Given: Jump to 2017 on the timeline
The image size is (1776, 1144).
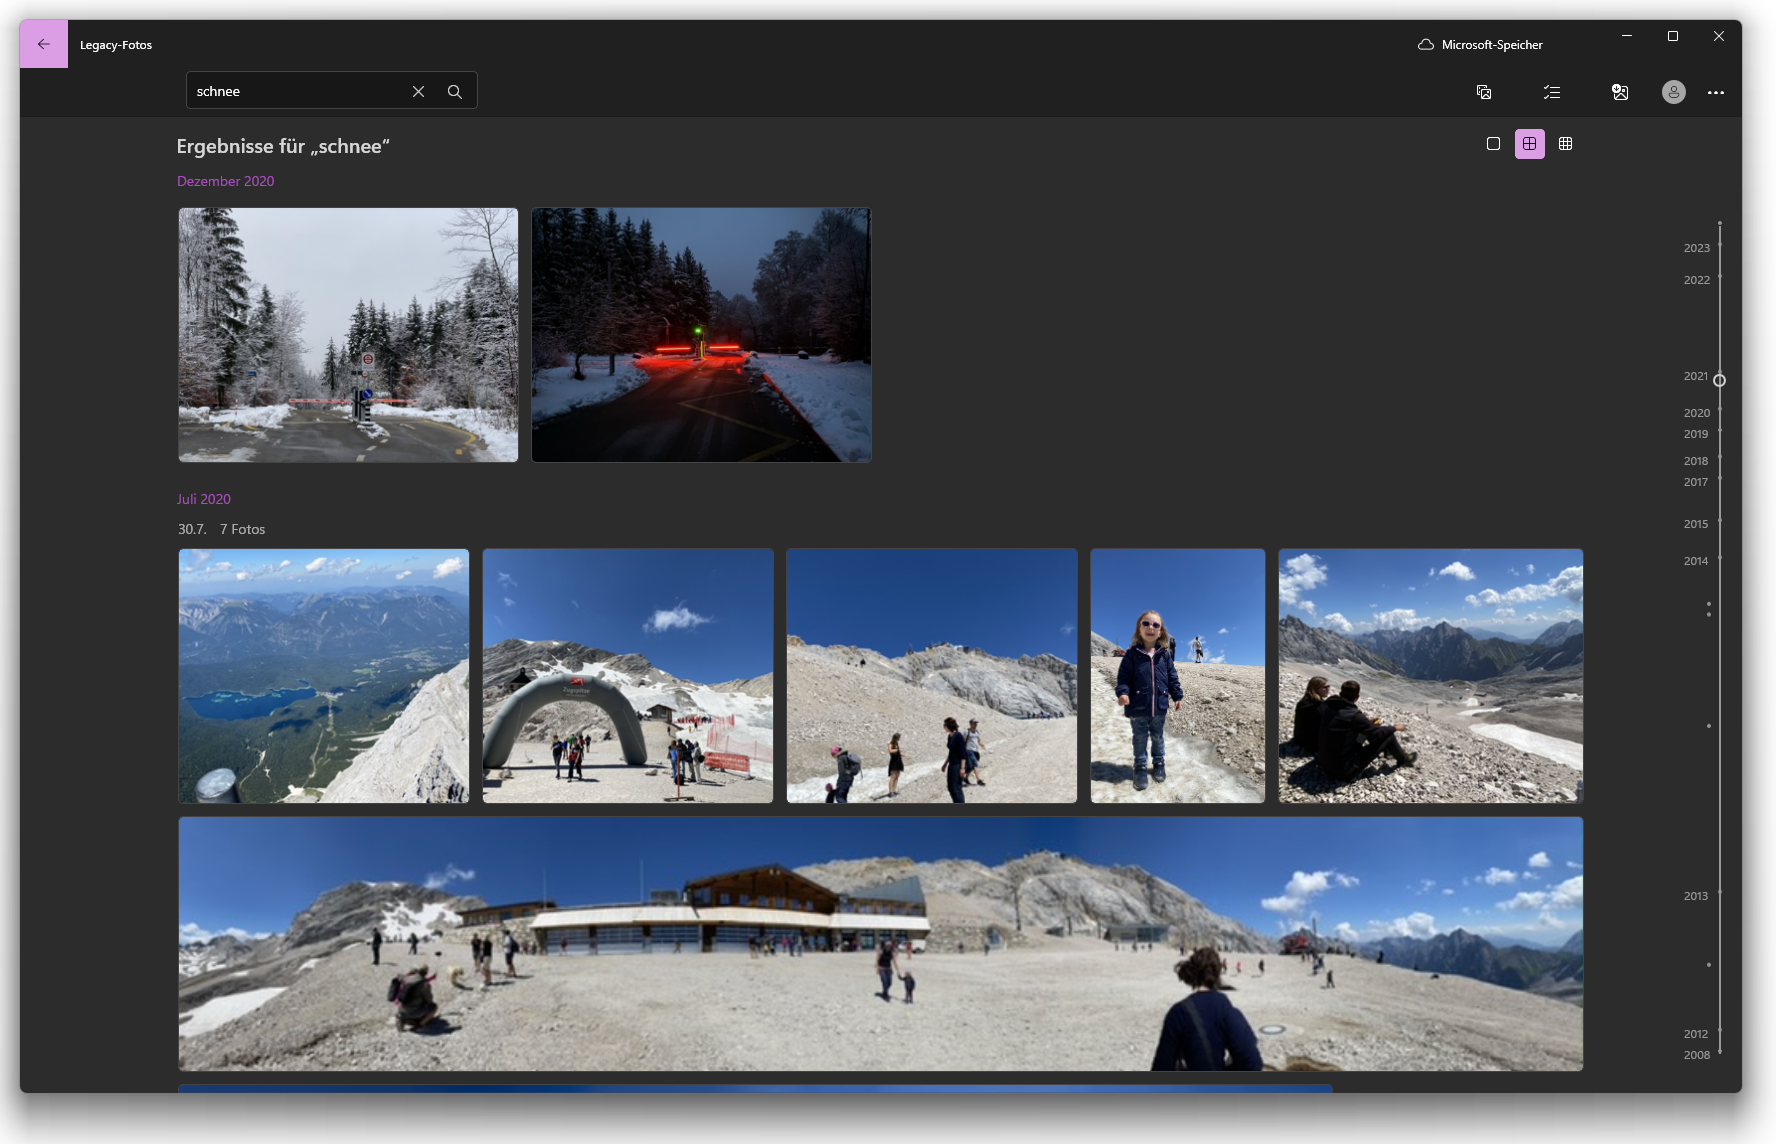Looking at the screenshot, I should (1696, 482).
